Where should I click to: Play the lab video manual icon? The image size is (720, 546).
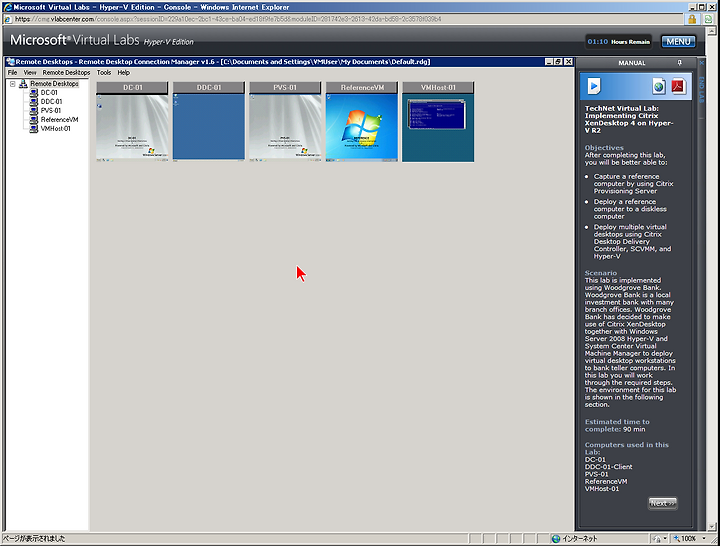[x=594, y=86]
